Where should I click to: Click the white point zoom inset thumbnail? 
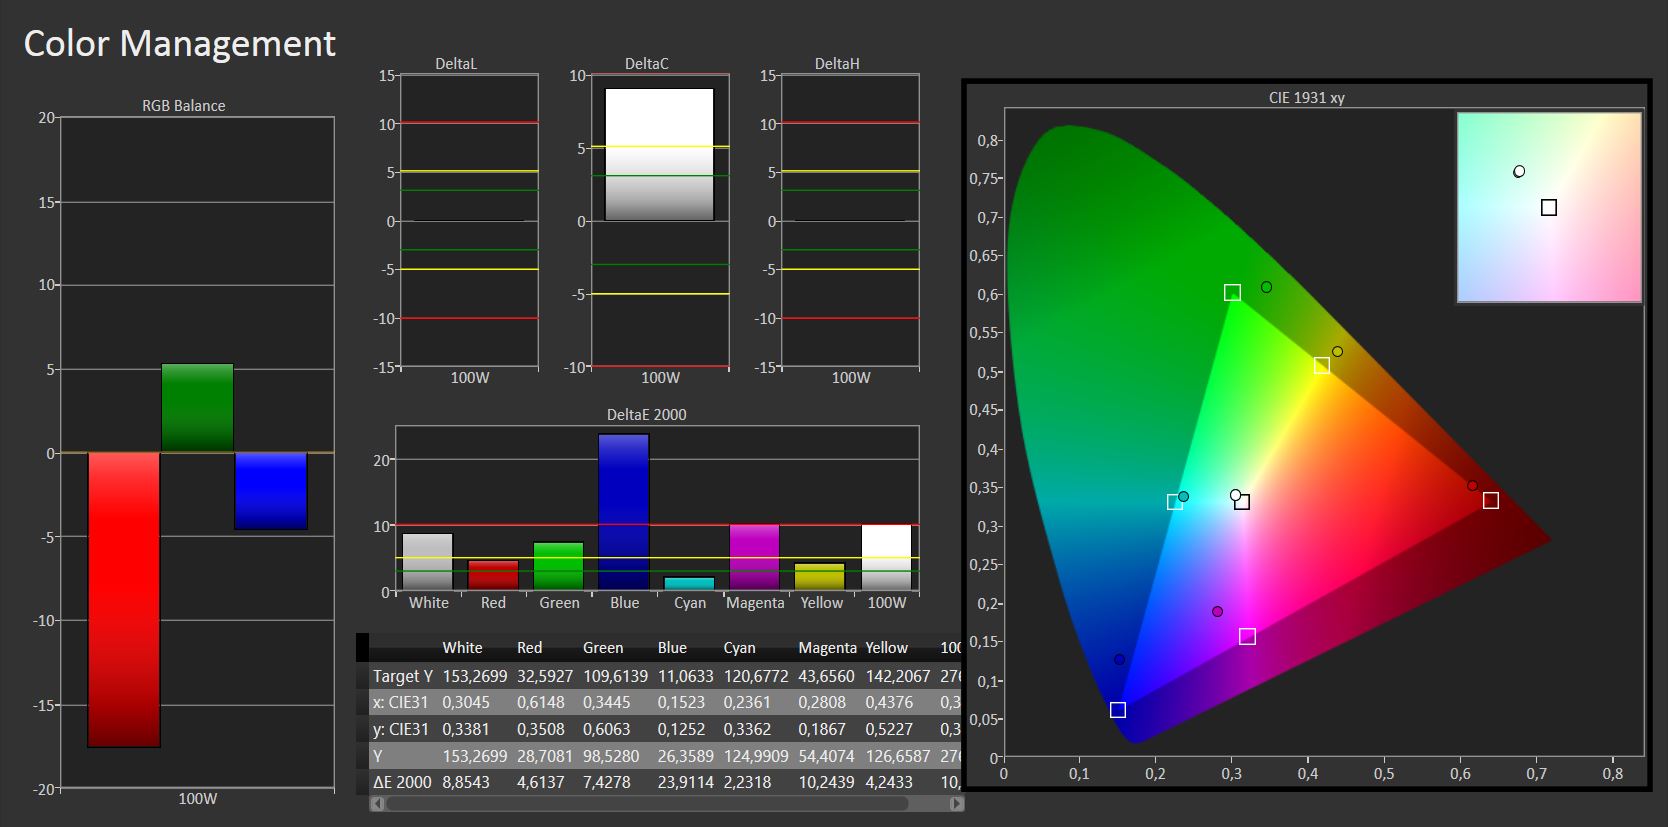tap(1549, 207)
